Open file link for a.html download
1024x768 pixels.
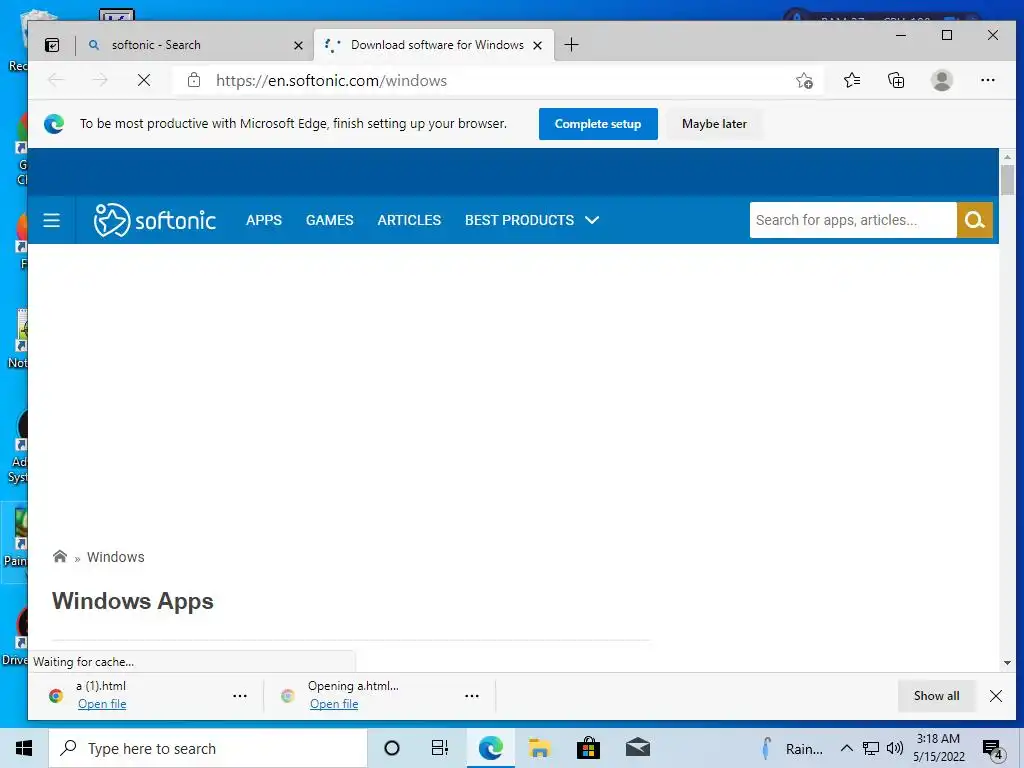(334, 704)
